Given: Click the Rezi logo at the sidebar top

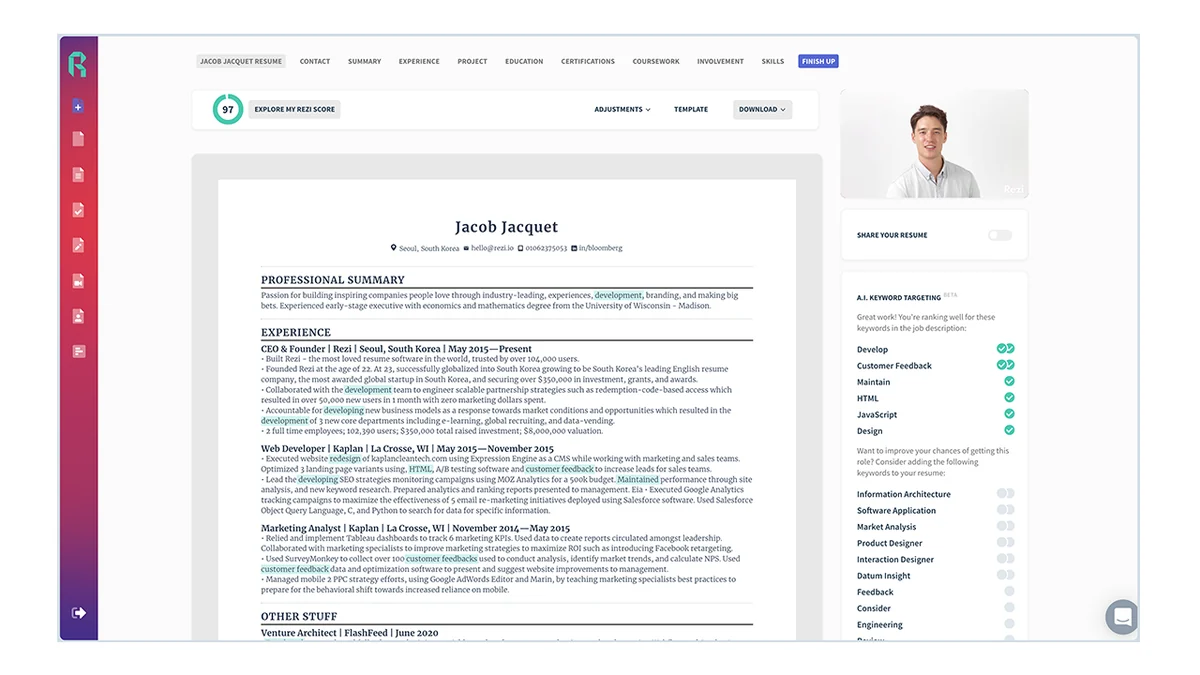Looking at the screenshot, I should click(78, 63).
